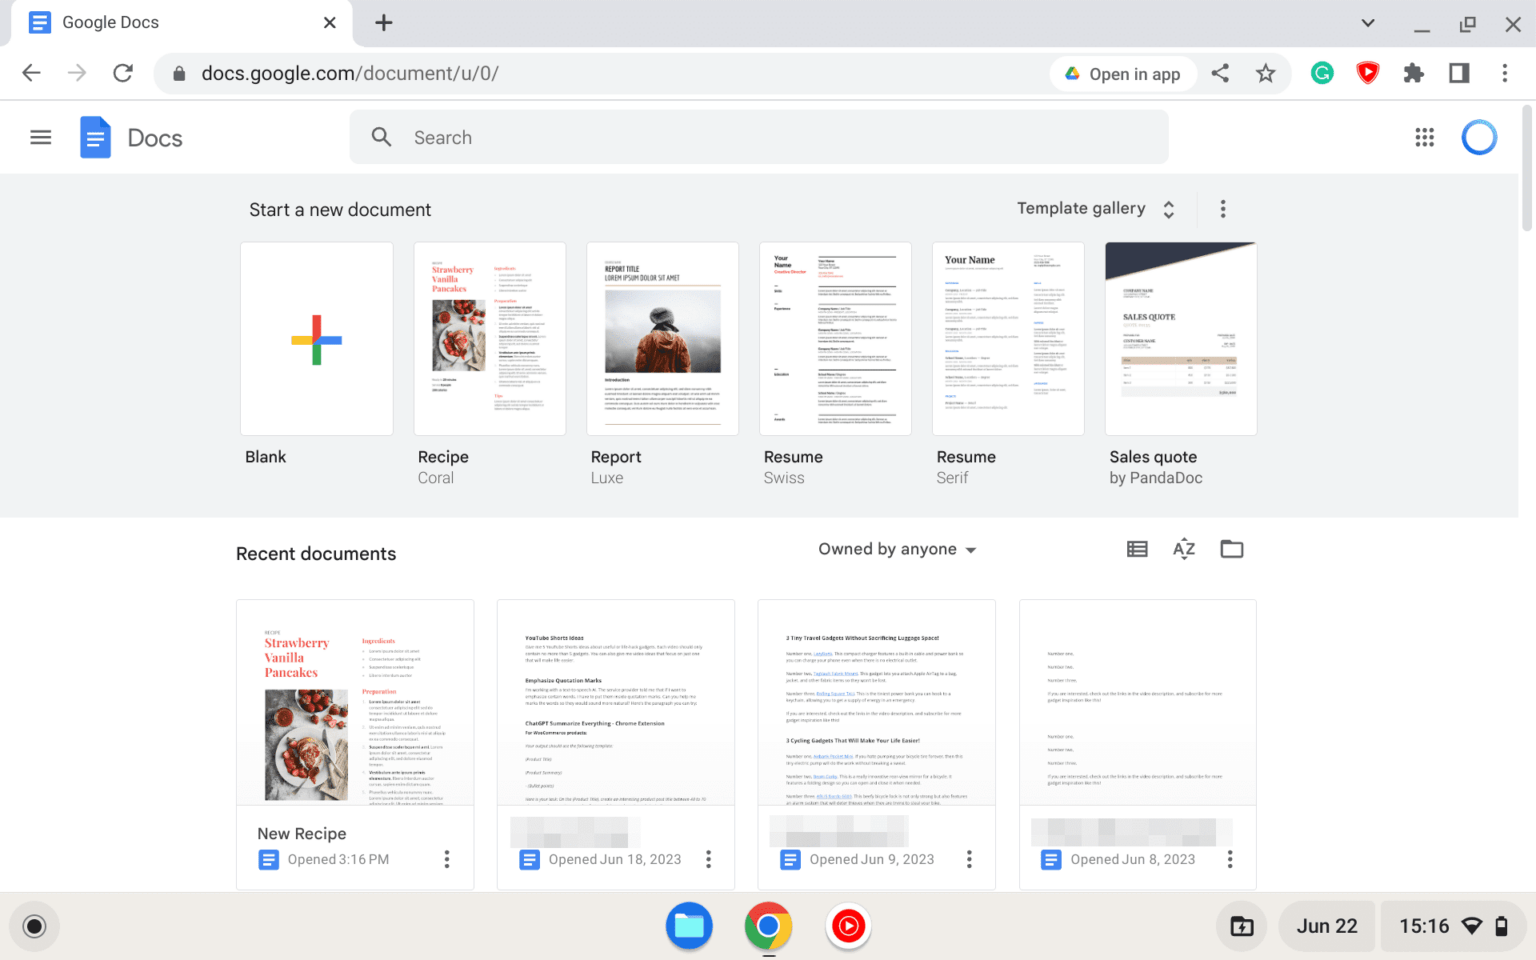The image size is (1536, 960).
Task: Click the Docs home logo
Action: pyautogui.click(x=96, y=137)
